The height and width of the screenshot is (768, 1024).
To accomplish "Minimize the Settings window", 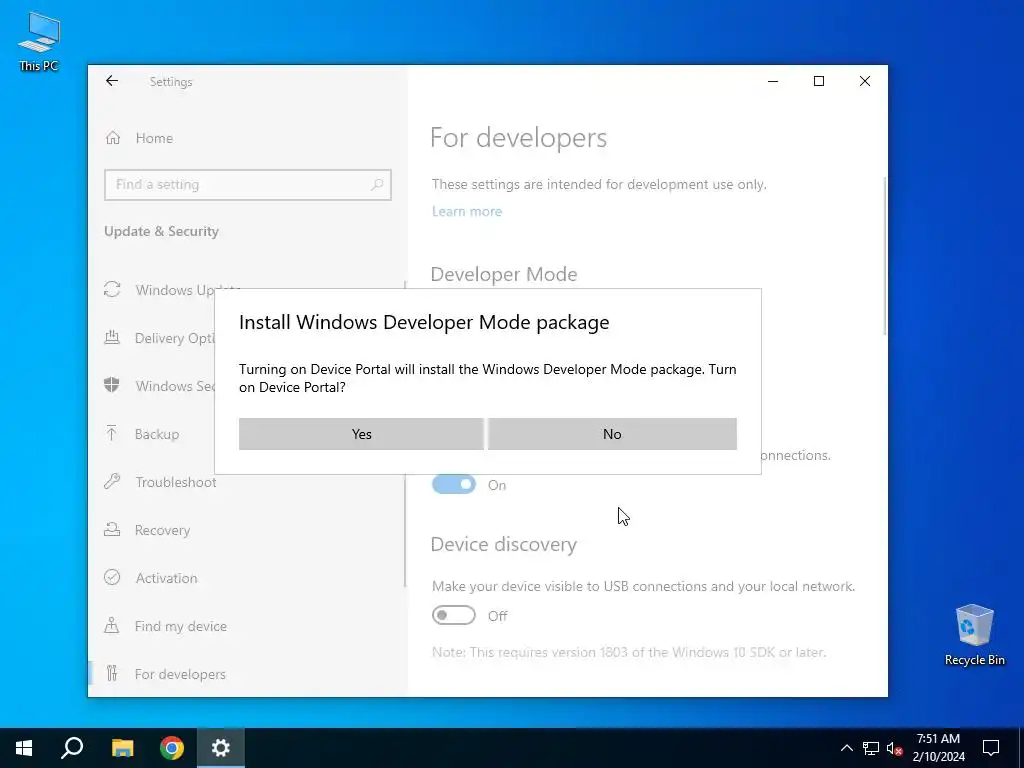I will point(773,81).
